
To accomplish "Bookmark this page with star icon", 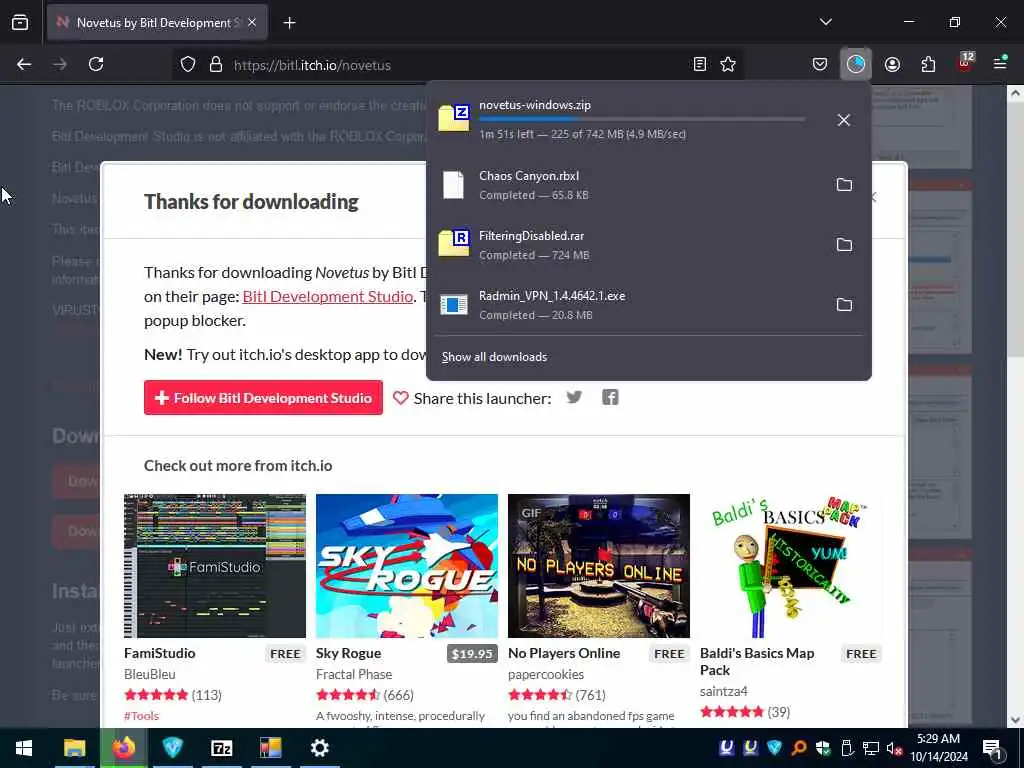I will (728, 64).
